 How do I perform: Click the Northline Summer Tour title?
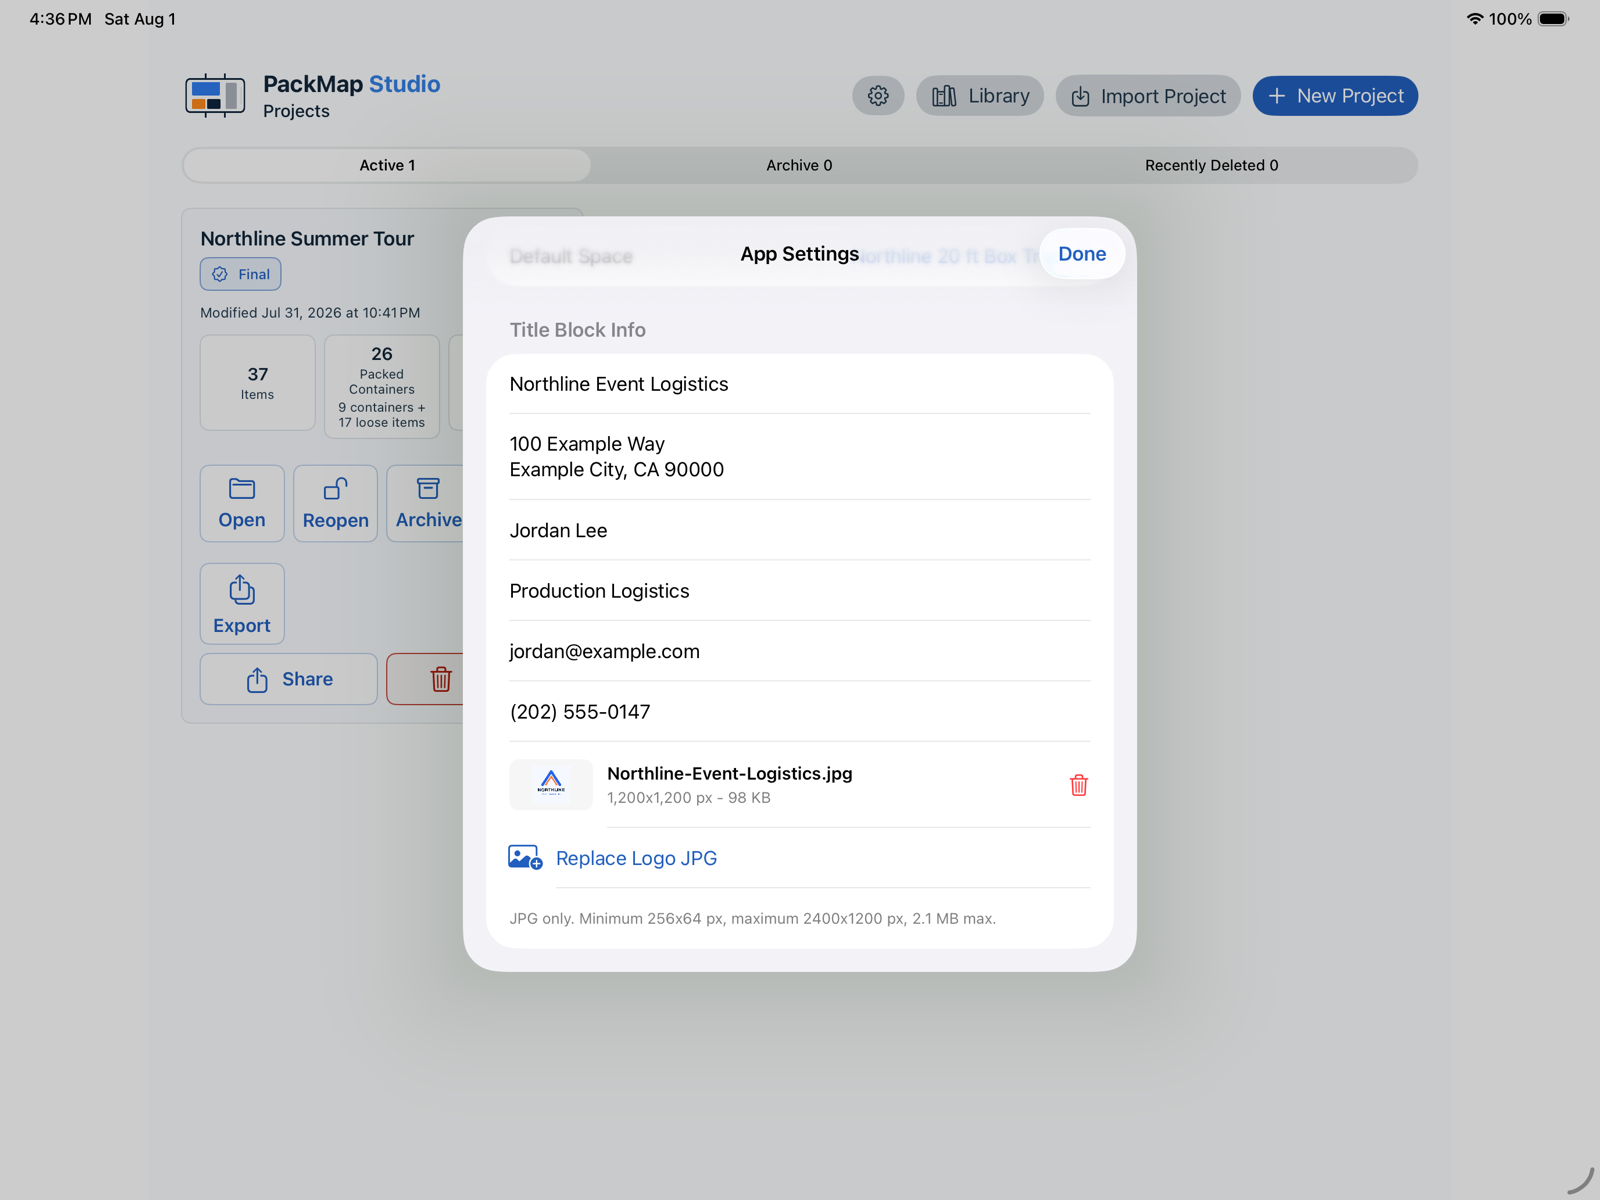pos(307,239)
